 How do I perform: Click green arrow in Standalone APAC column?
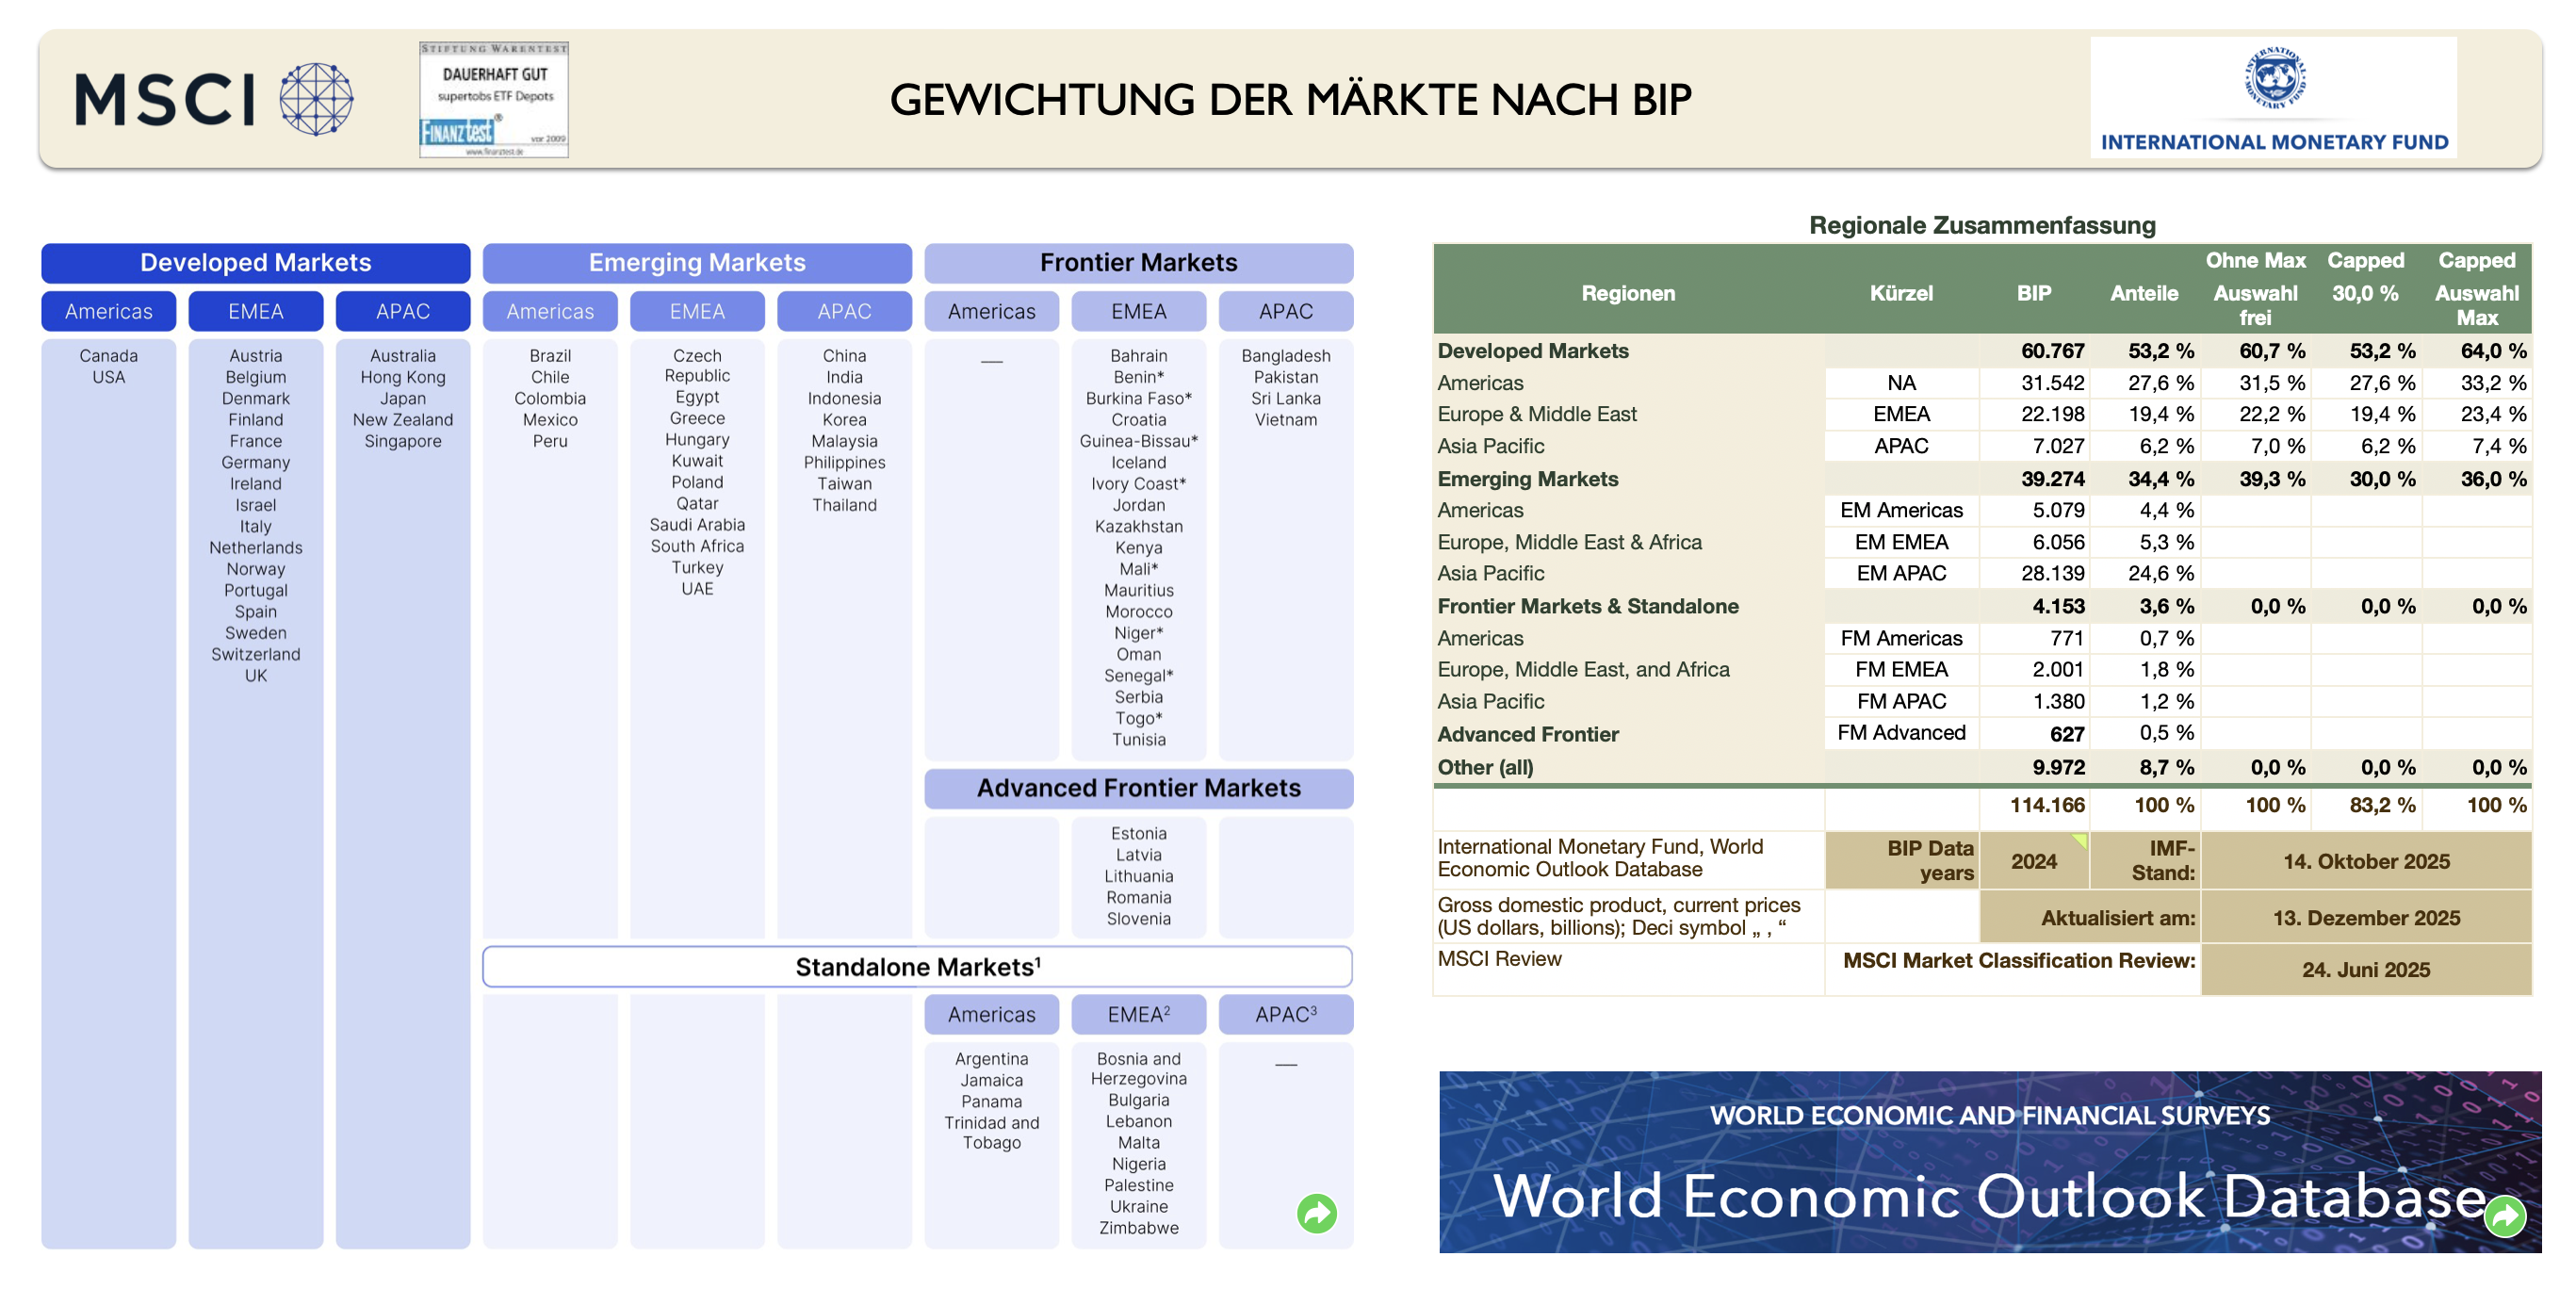[1316, 1213]
